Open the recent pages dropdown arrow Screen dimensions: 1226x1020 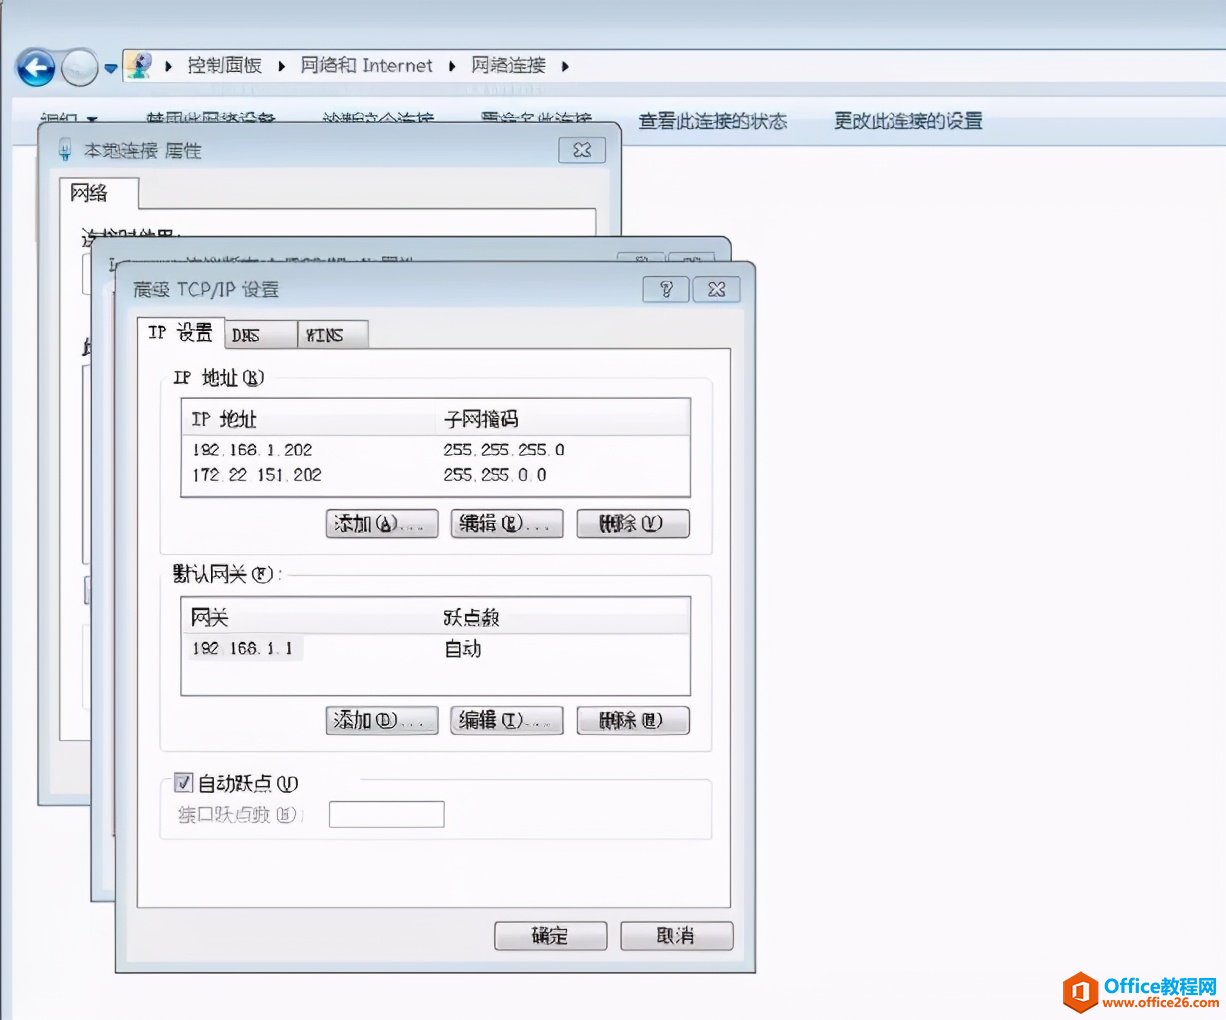tap(110, 69)
